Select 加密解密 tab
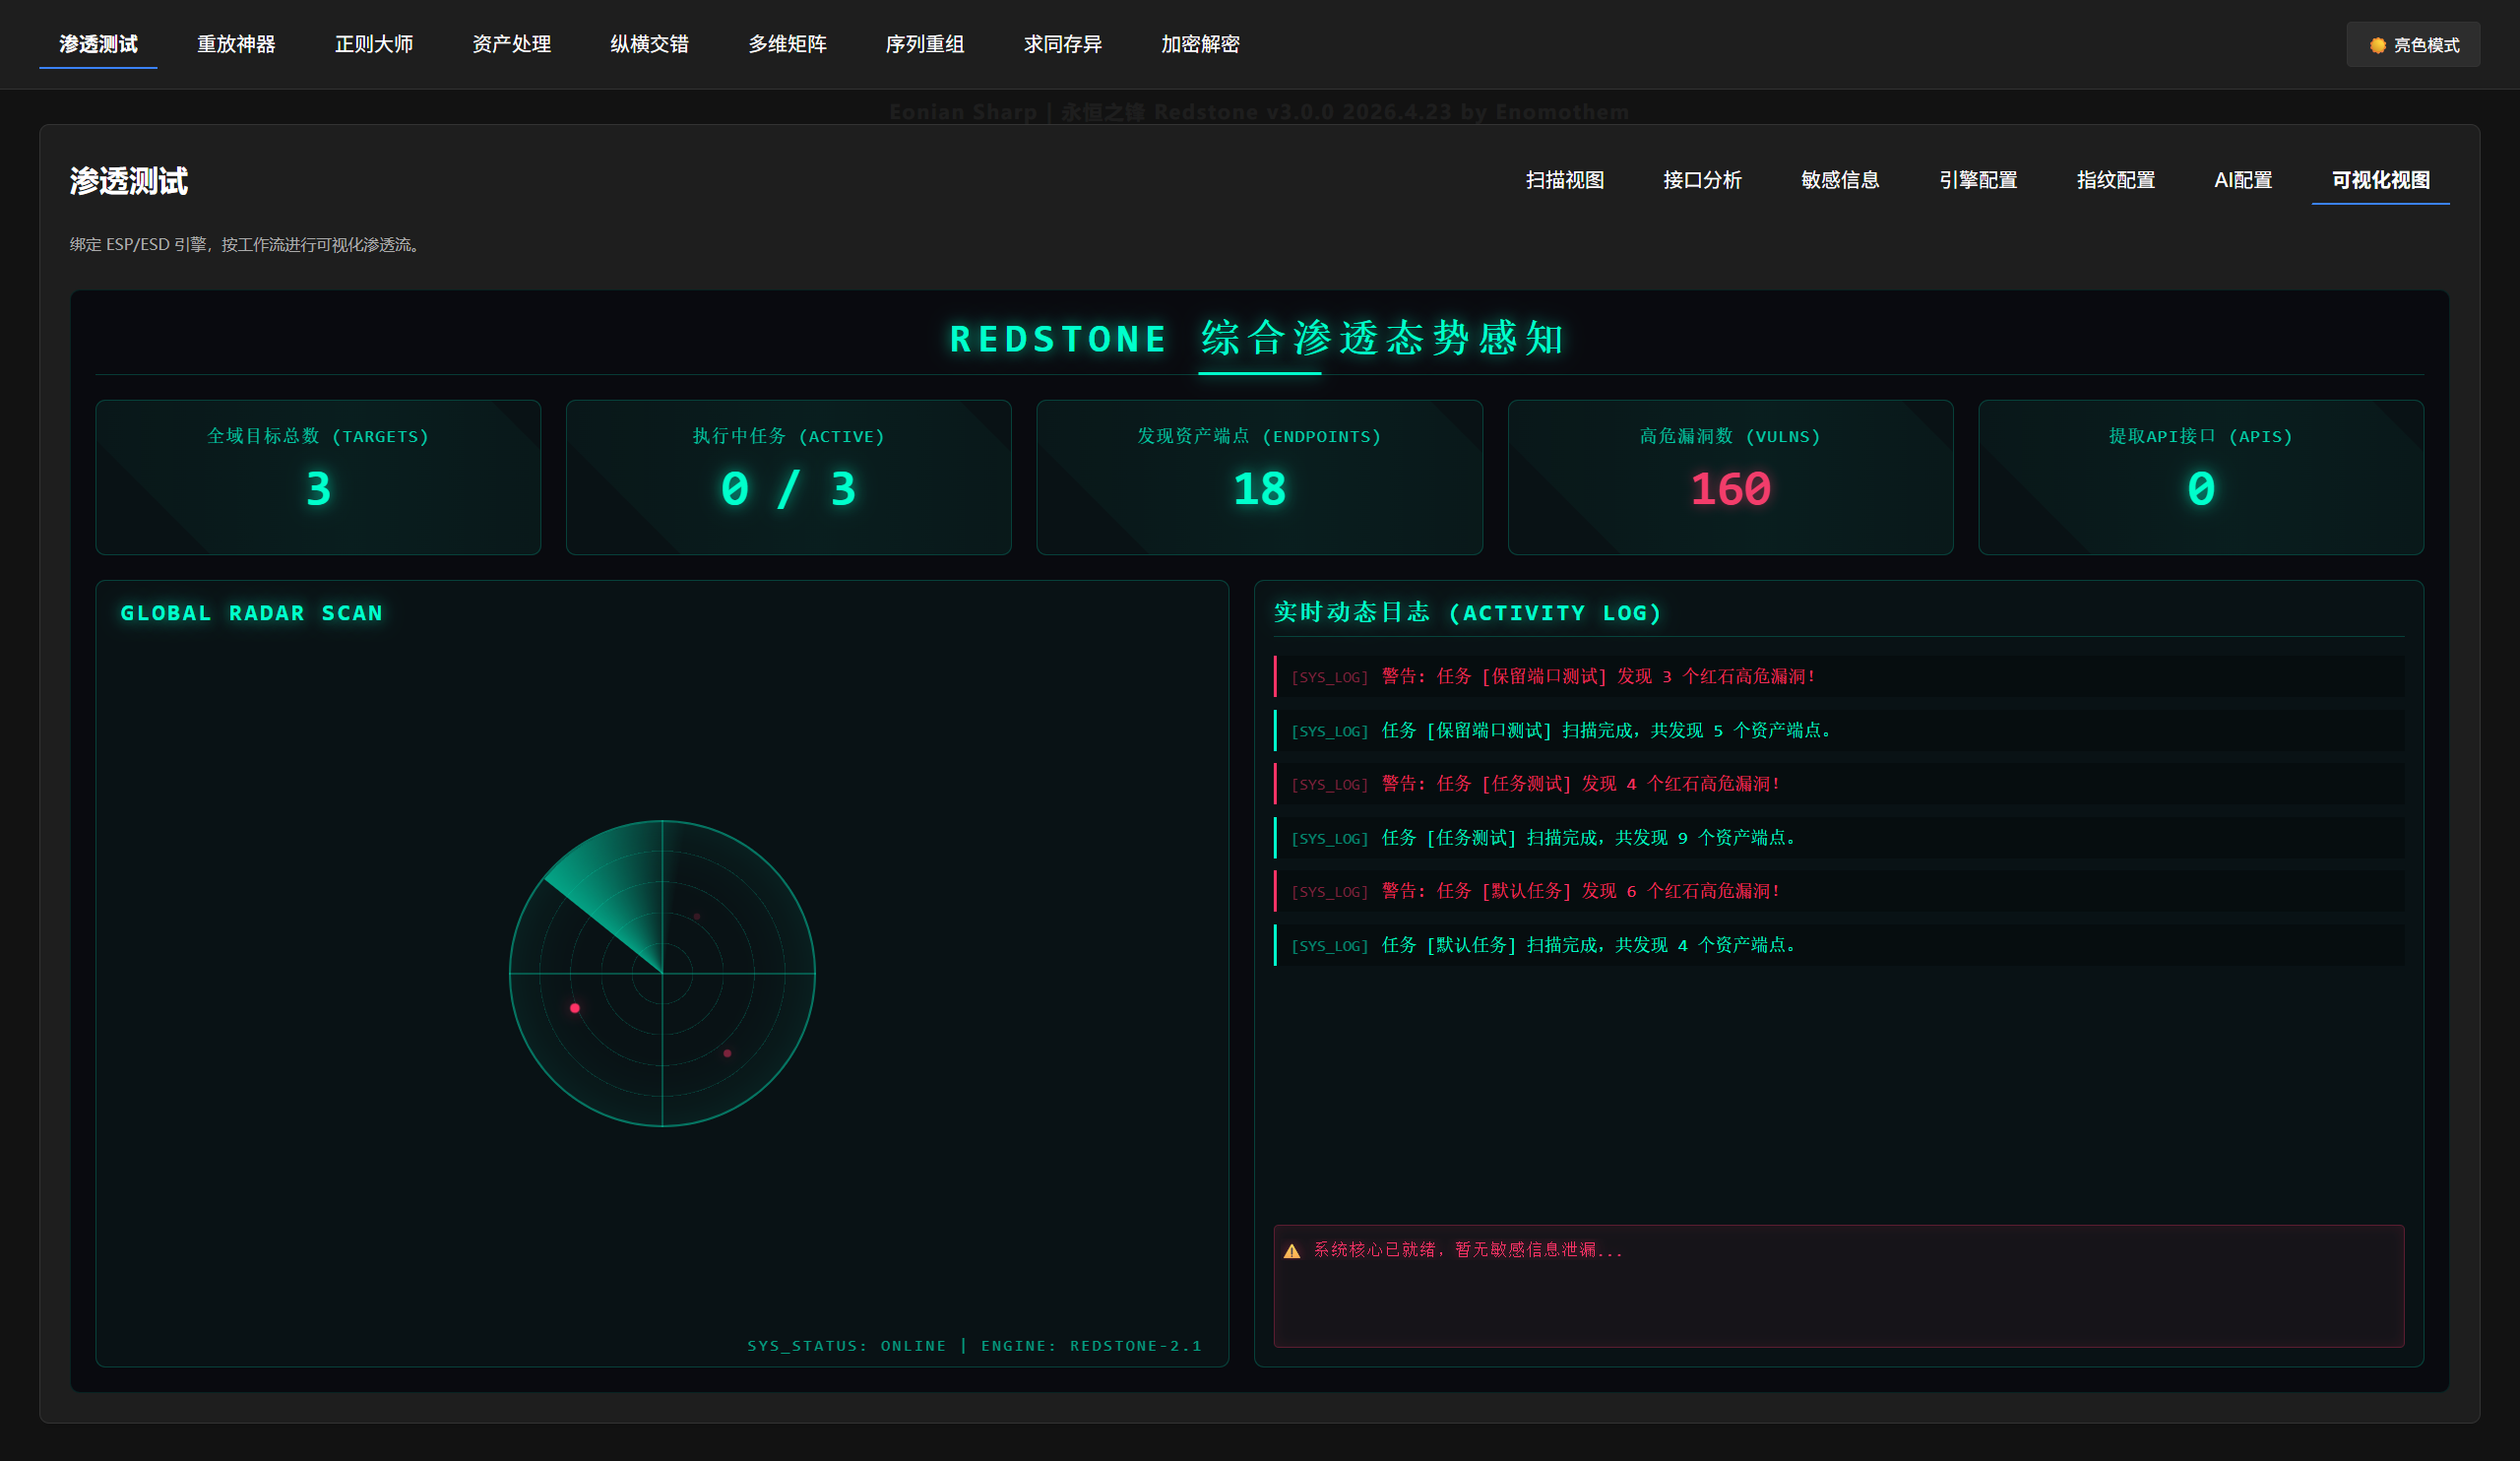Image resolution: width=2520 pixels, height=1461 pixels. tap(1201, 44)
